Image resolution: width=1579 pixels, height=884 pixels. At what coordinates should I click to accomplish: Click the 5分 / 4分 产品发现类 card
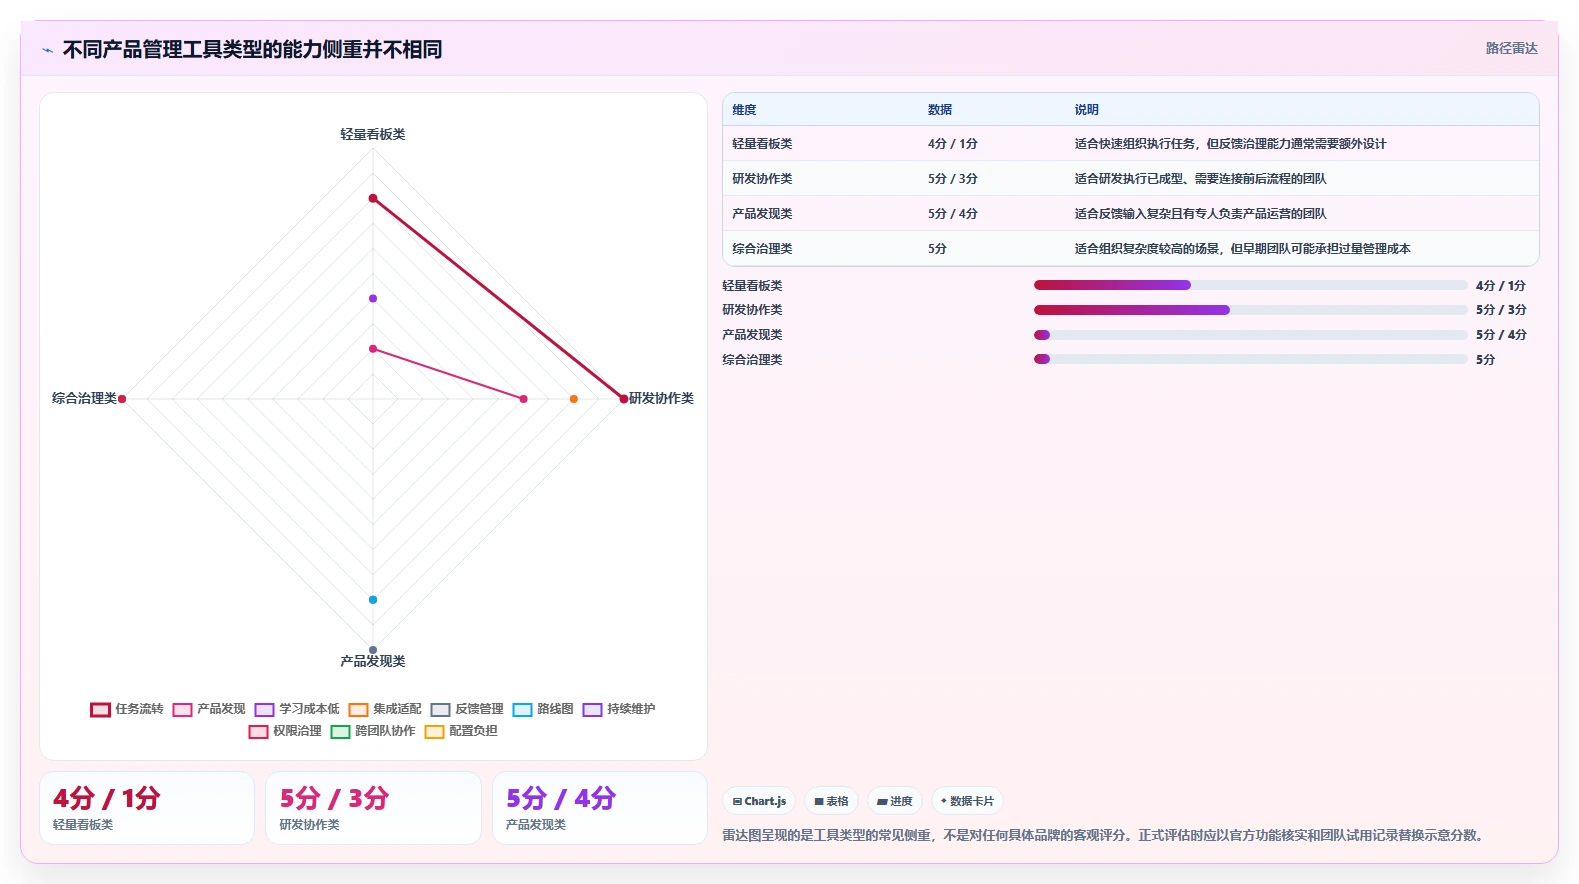pos(600,808)
